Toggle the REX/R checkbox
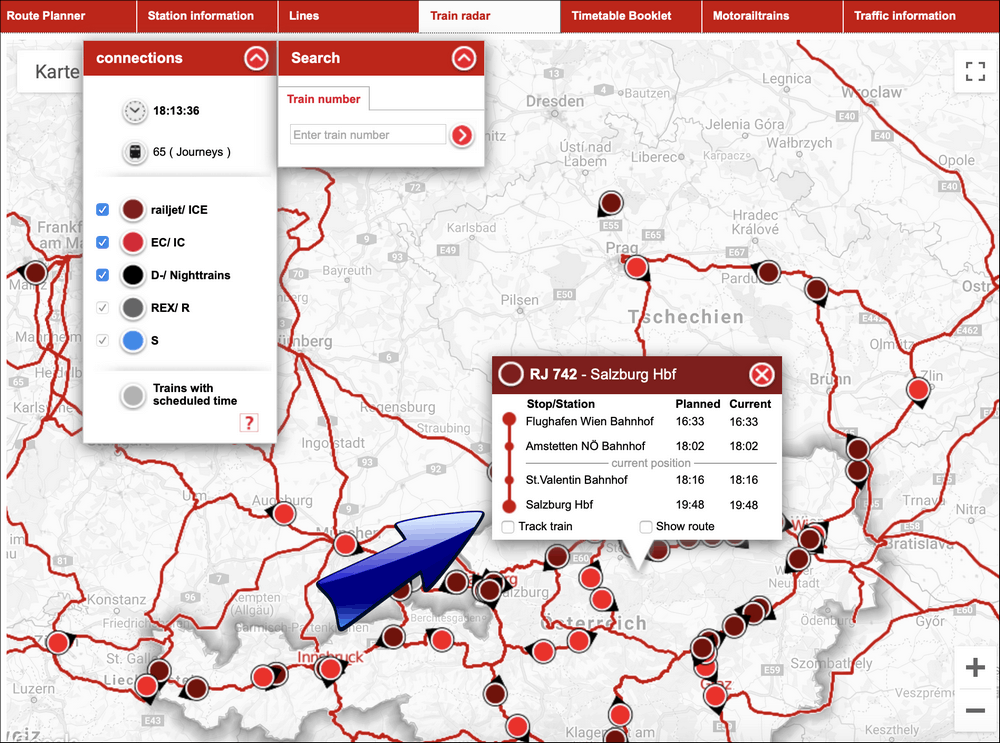Image resolution: width=1000 pixels, height=743 pixels. [102, 308]
